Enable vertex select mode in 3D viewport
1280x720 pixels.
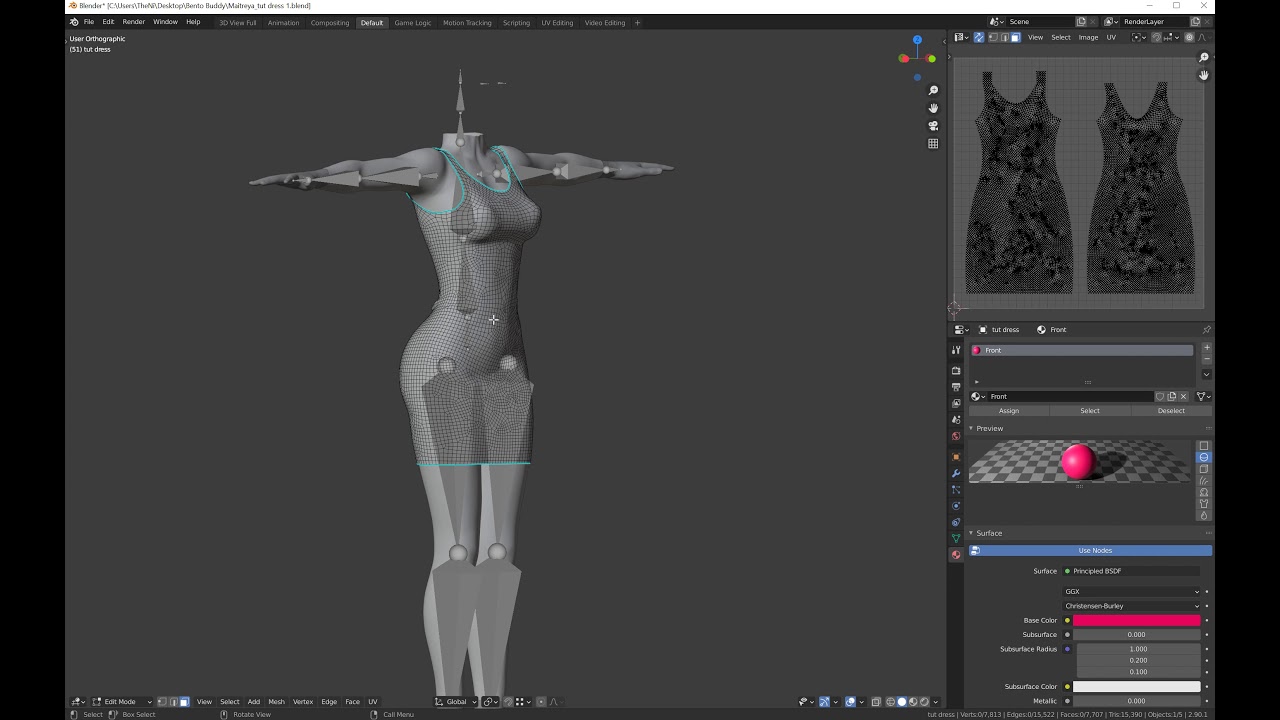click(162, 702)
